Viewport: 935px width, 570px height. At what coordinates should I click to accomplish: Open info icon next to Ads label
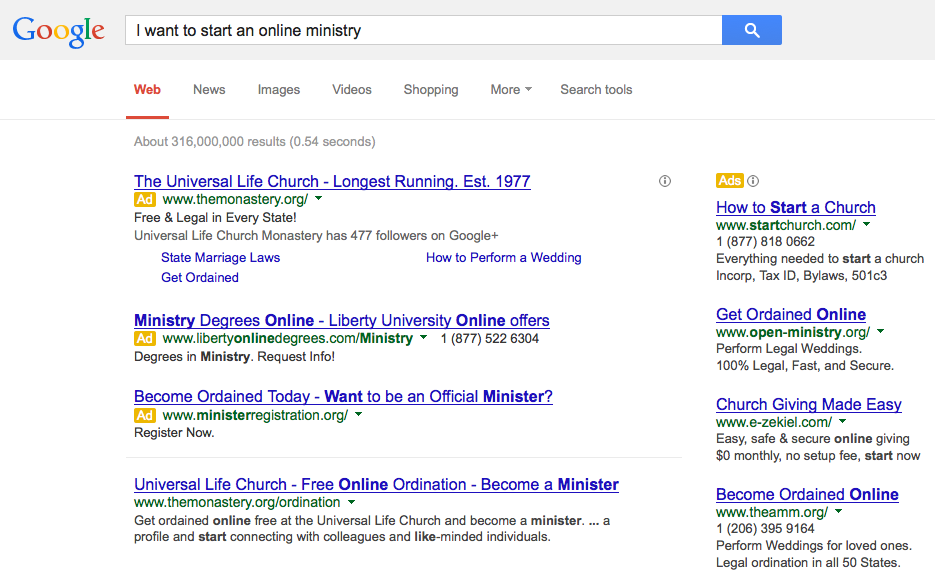tap(753, 181)
